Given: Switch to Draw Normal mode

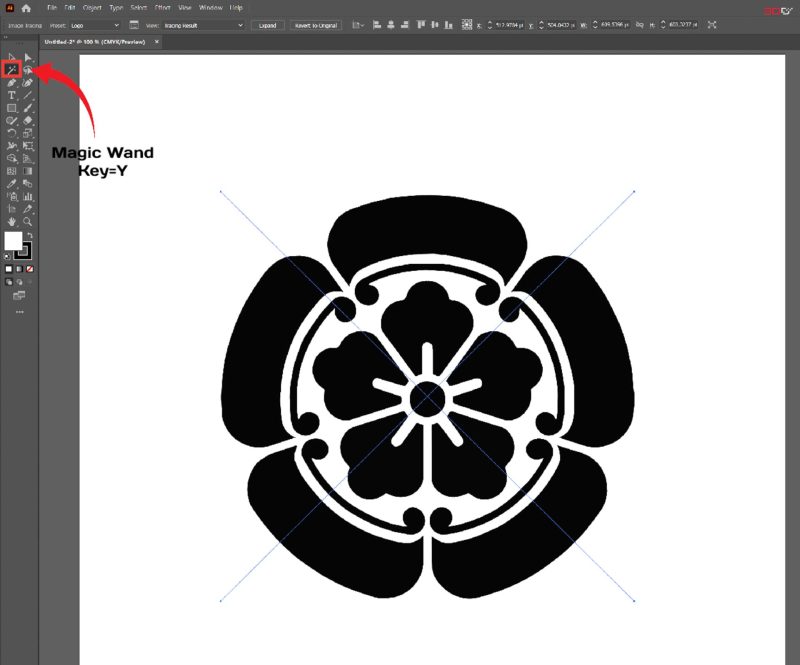Looking at the screenshot, I should pyautogui.click(x=9, y=282).
